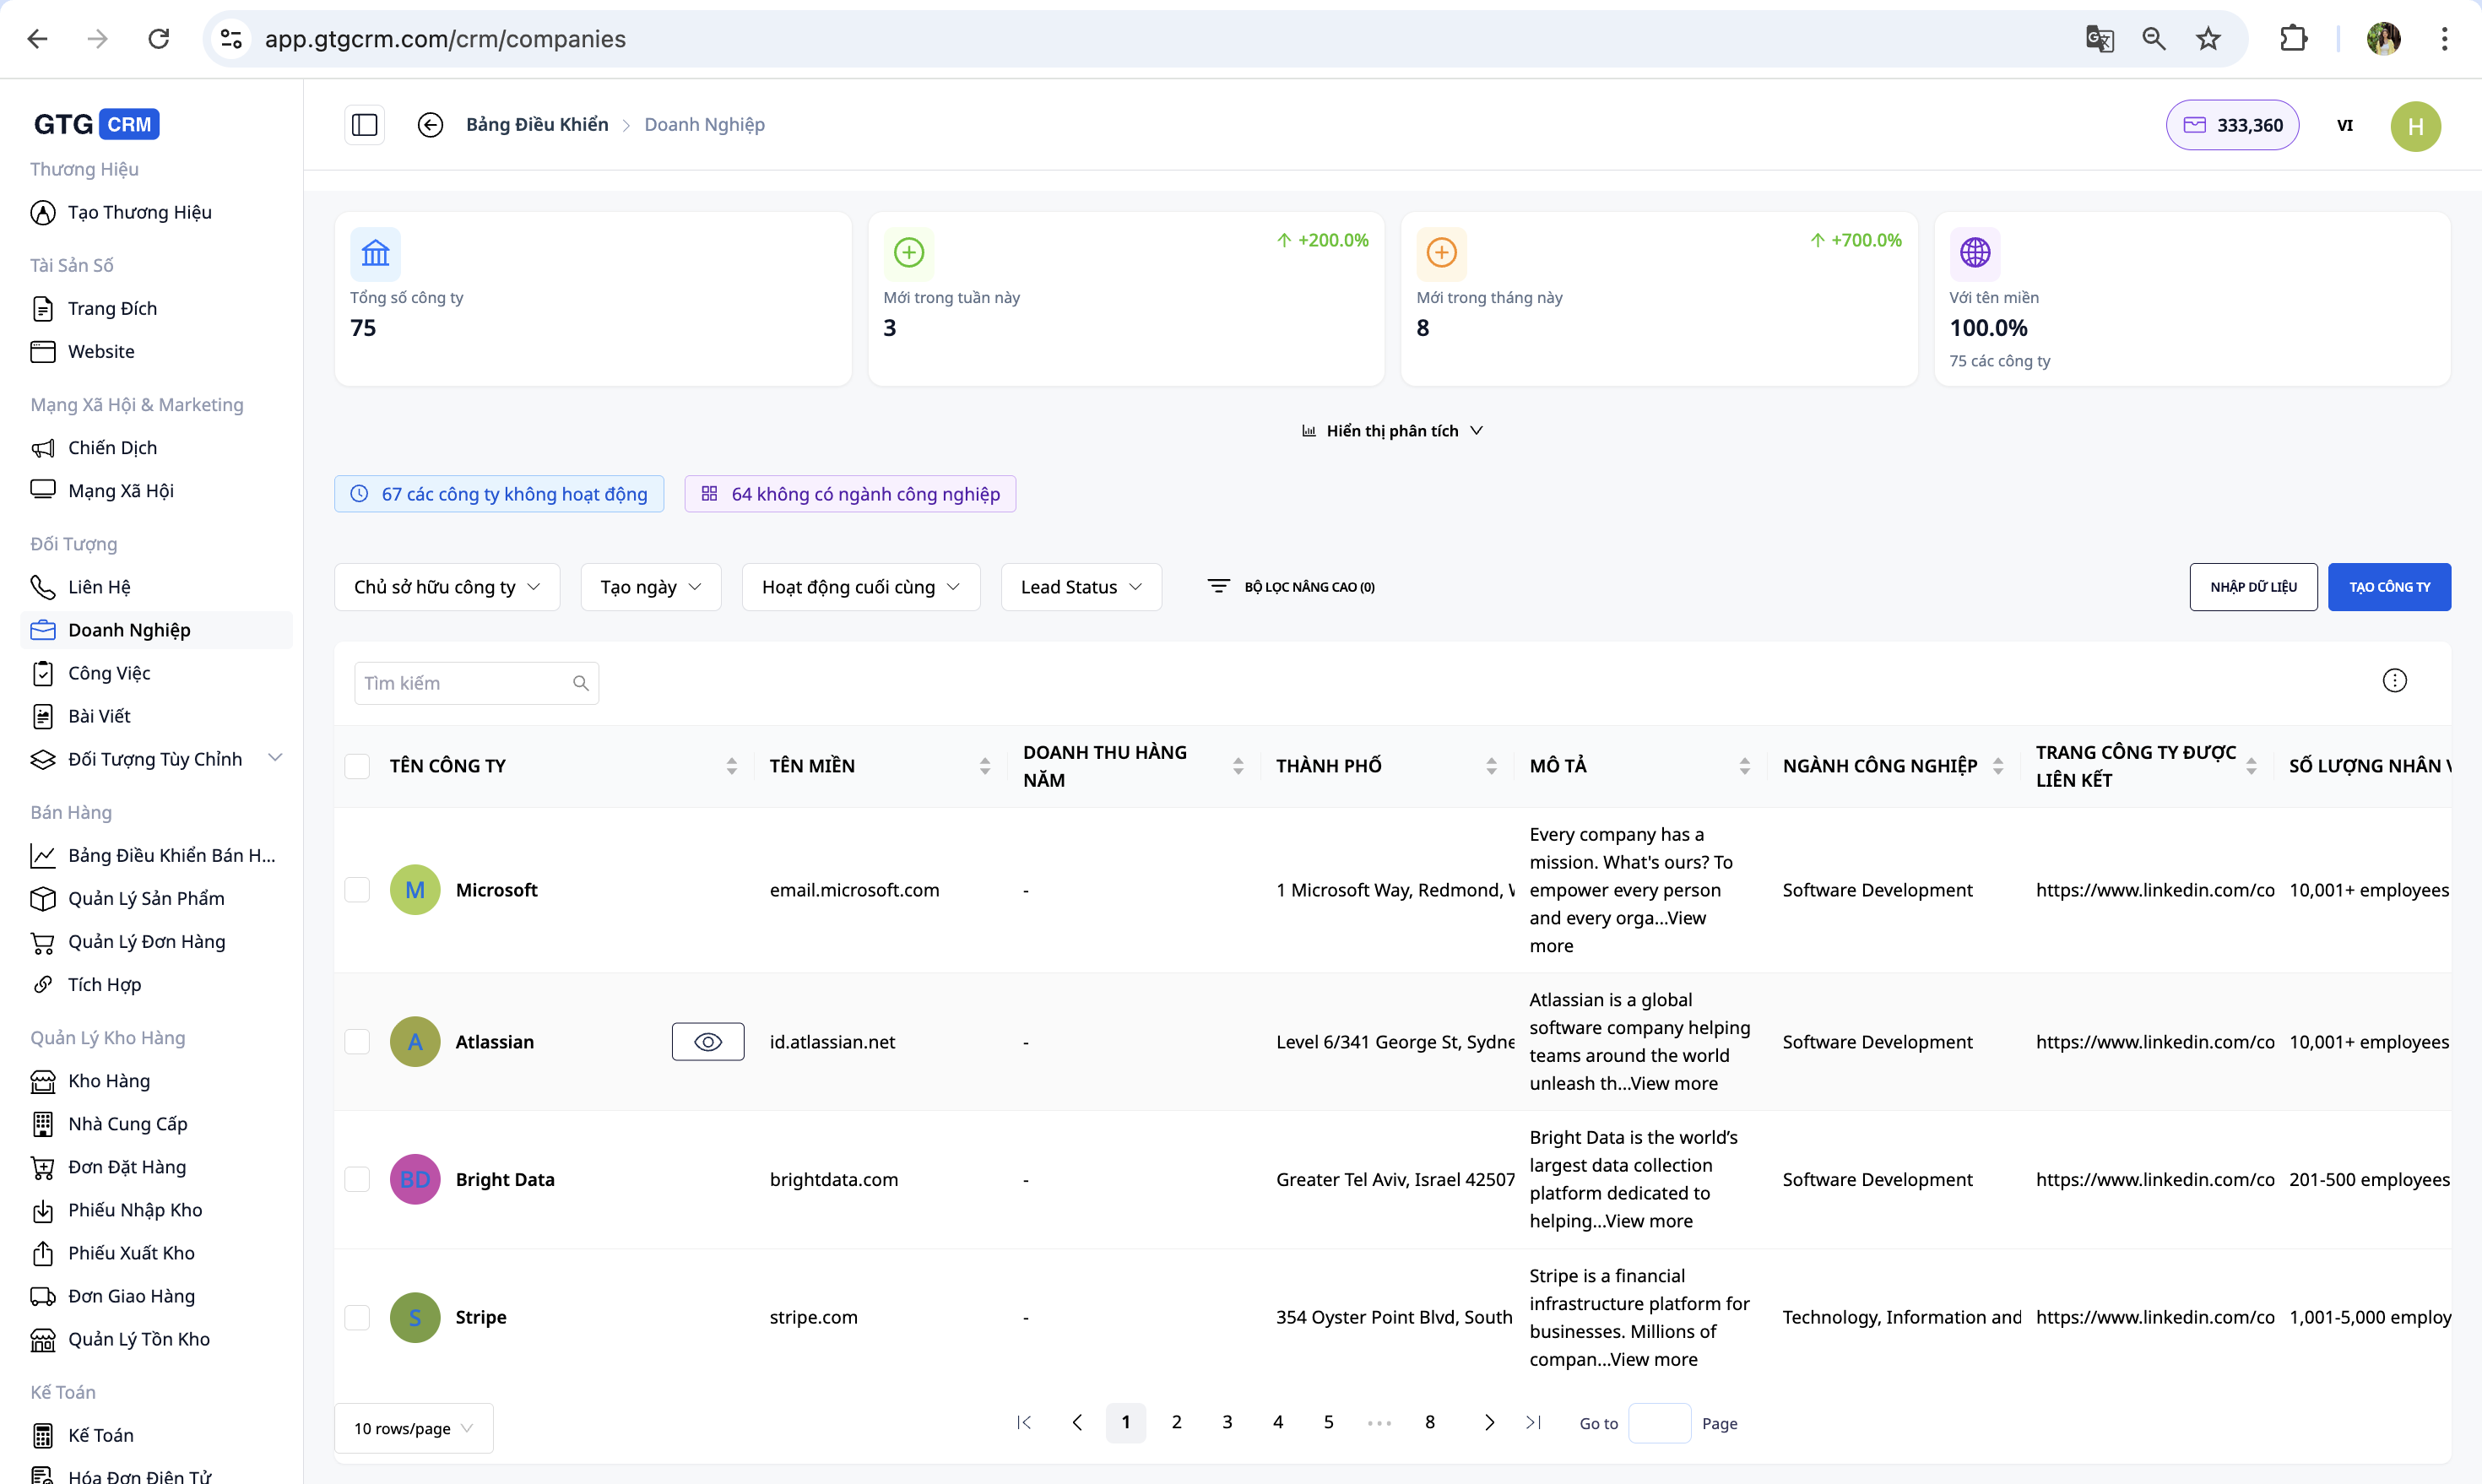Viewport: 2482px width, 1484px height.
Task: Click the table options three-dot icon
Action: pyautogui.click(x=2394, y=681)
